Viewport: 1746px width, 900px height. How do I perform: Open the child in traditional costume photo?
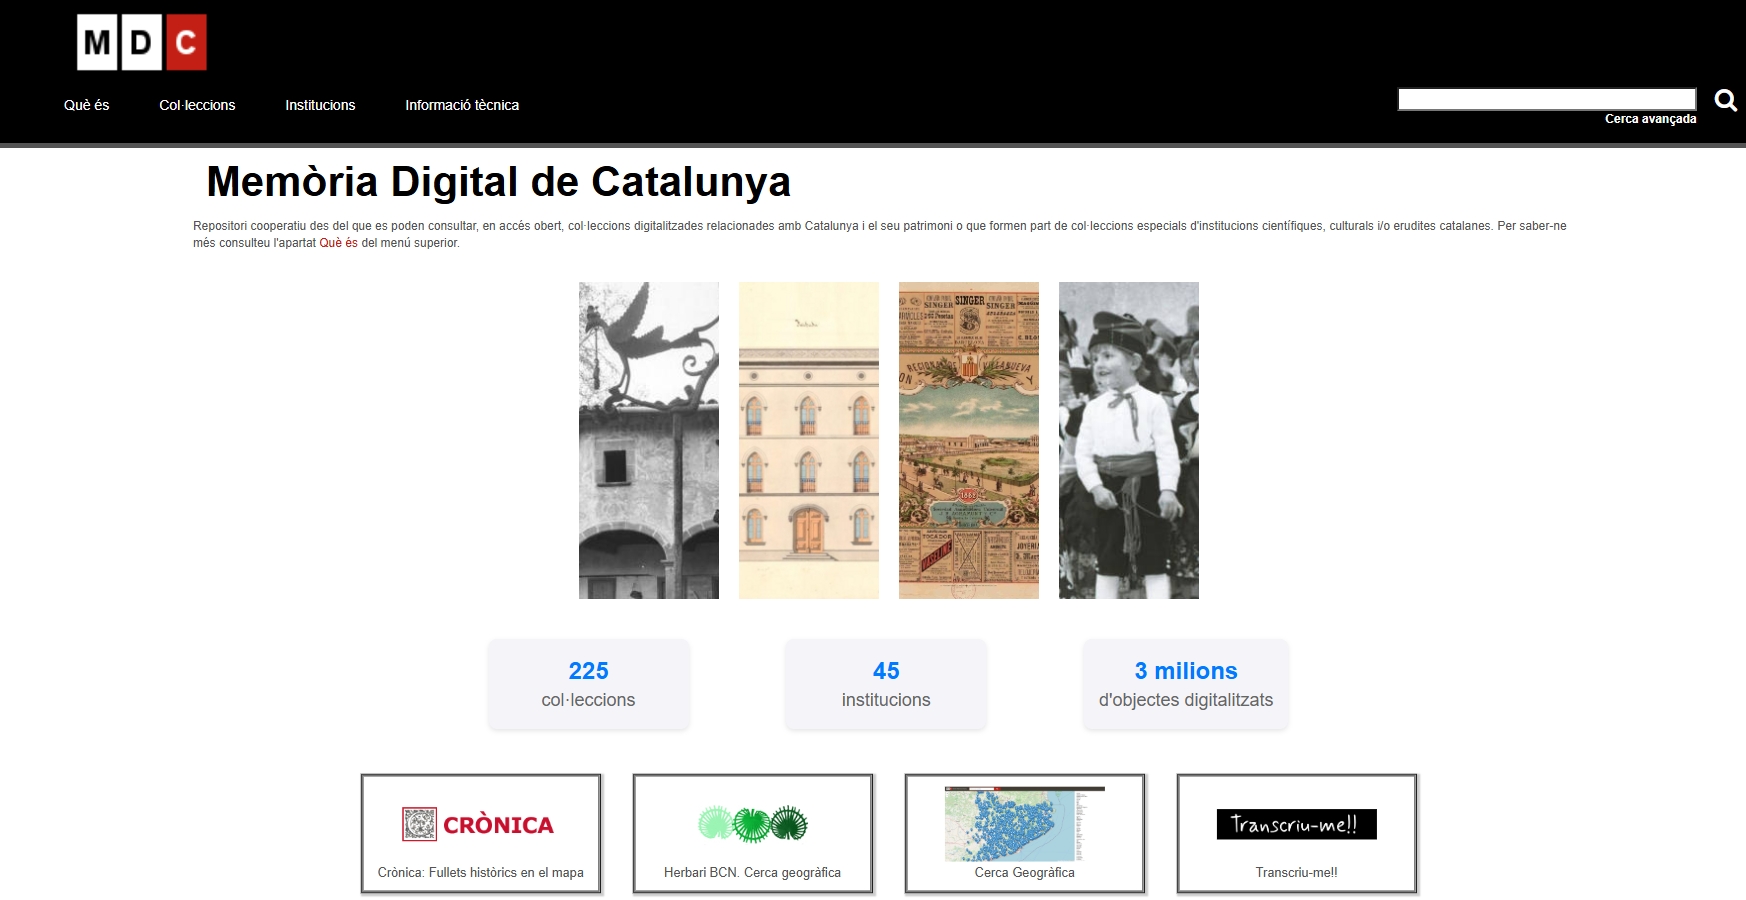click(1129, 440)
